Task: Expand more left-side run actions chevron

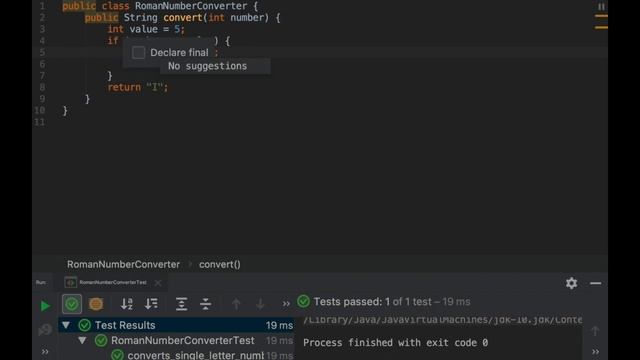Action: click(x=45, y=351)
